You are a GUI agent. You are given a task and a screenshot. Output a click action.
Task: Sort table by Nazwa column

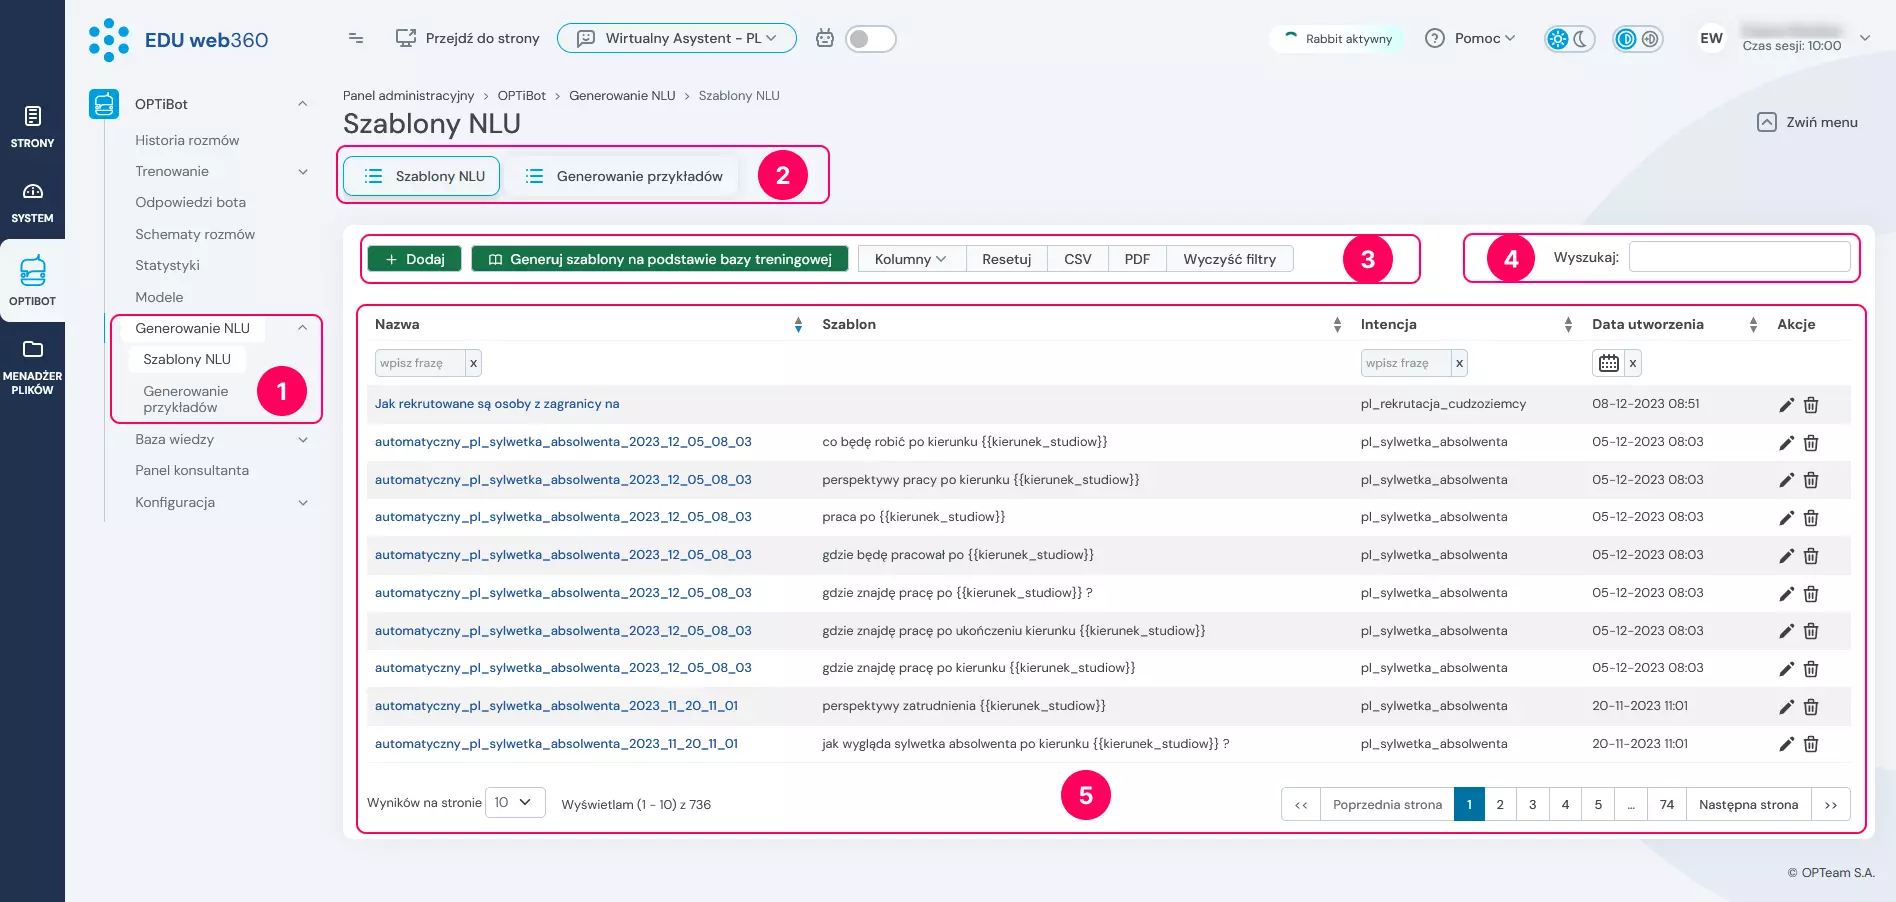click(x=797, y=325)
